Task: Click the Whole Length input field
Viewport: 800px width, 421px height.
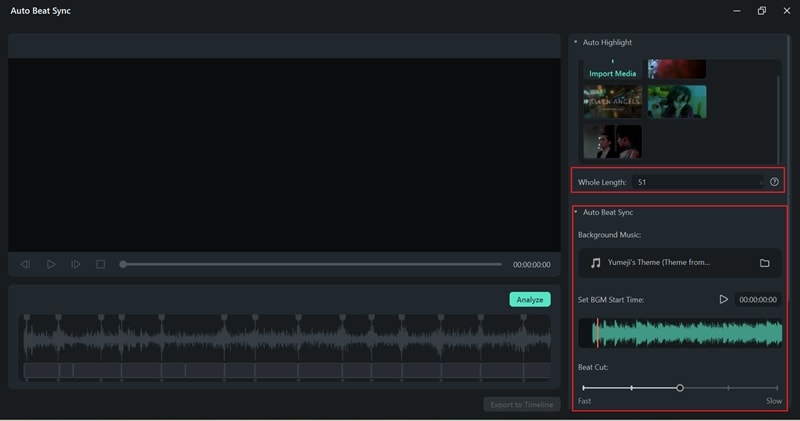Action: click(x=697, y=182)
